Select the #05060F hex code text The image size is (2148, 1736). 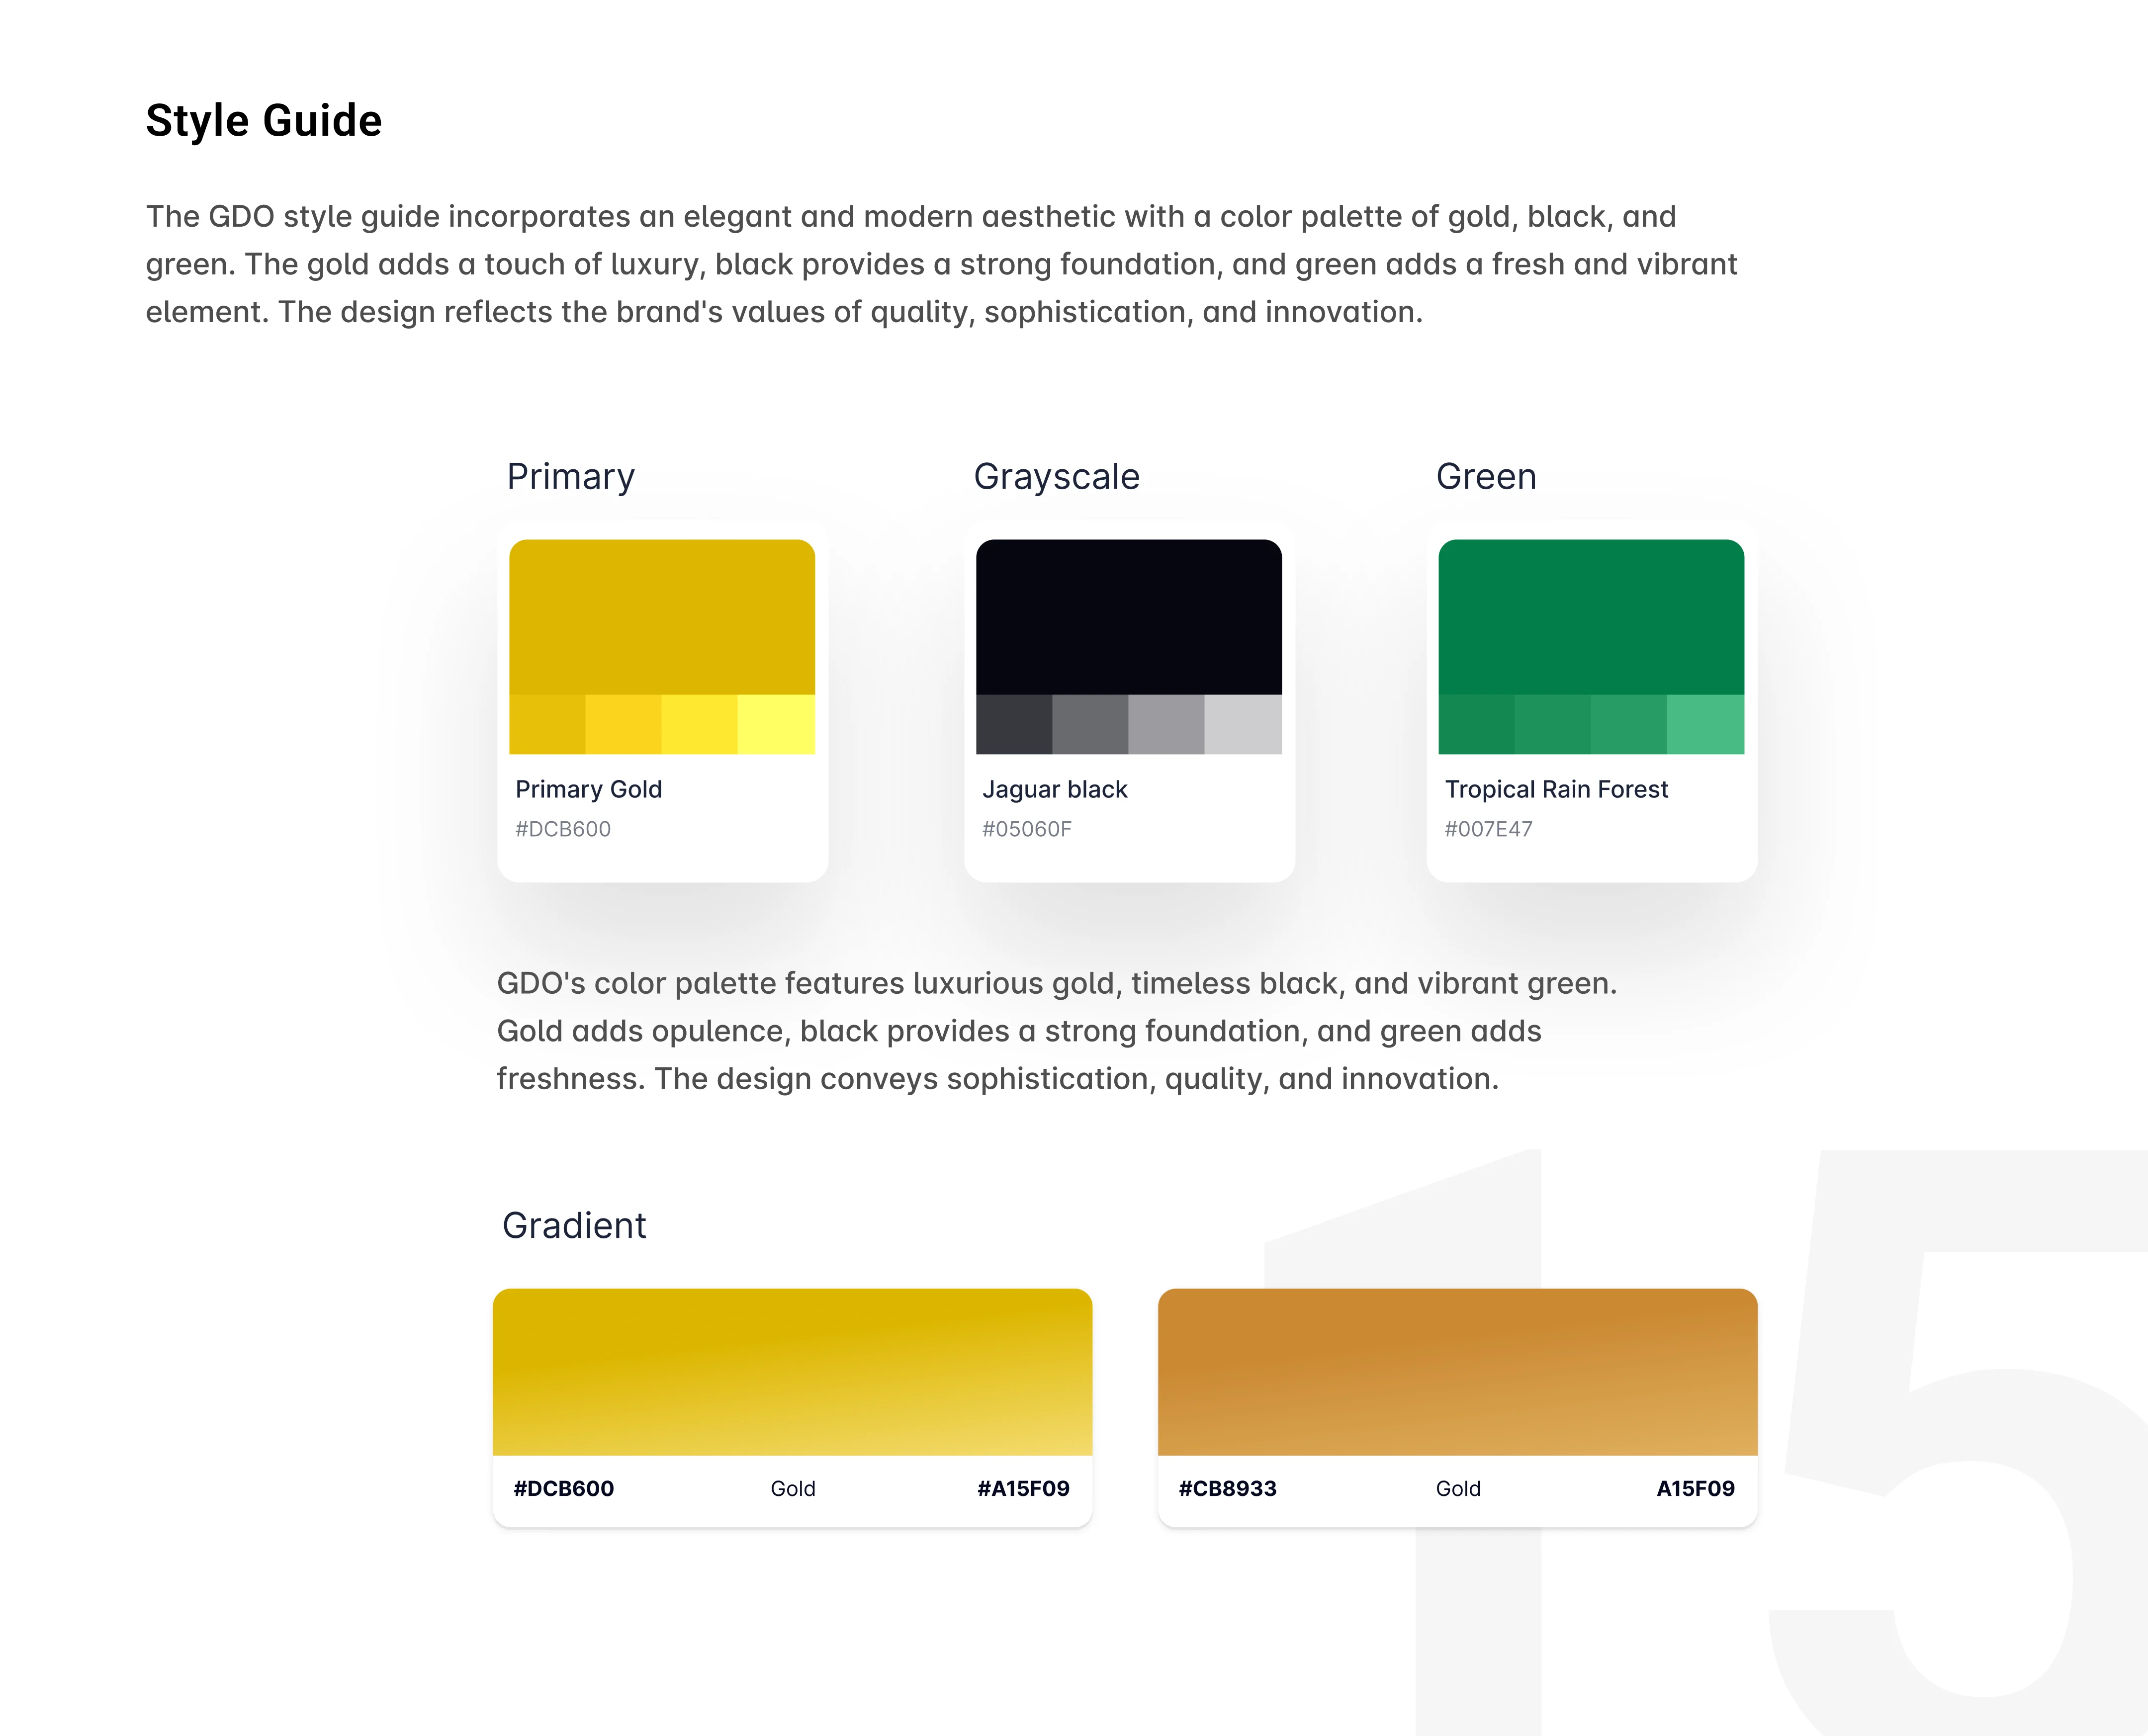(1027, 829)
